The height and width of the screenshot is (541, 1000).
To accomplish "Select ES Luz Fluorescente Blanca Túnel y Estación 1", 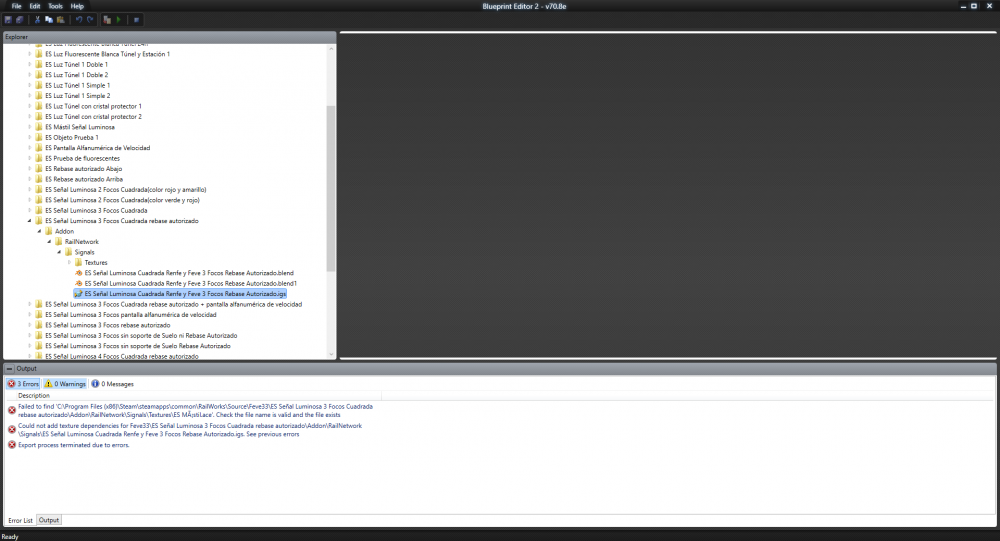I will point(107,54).
